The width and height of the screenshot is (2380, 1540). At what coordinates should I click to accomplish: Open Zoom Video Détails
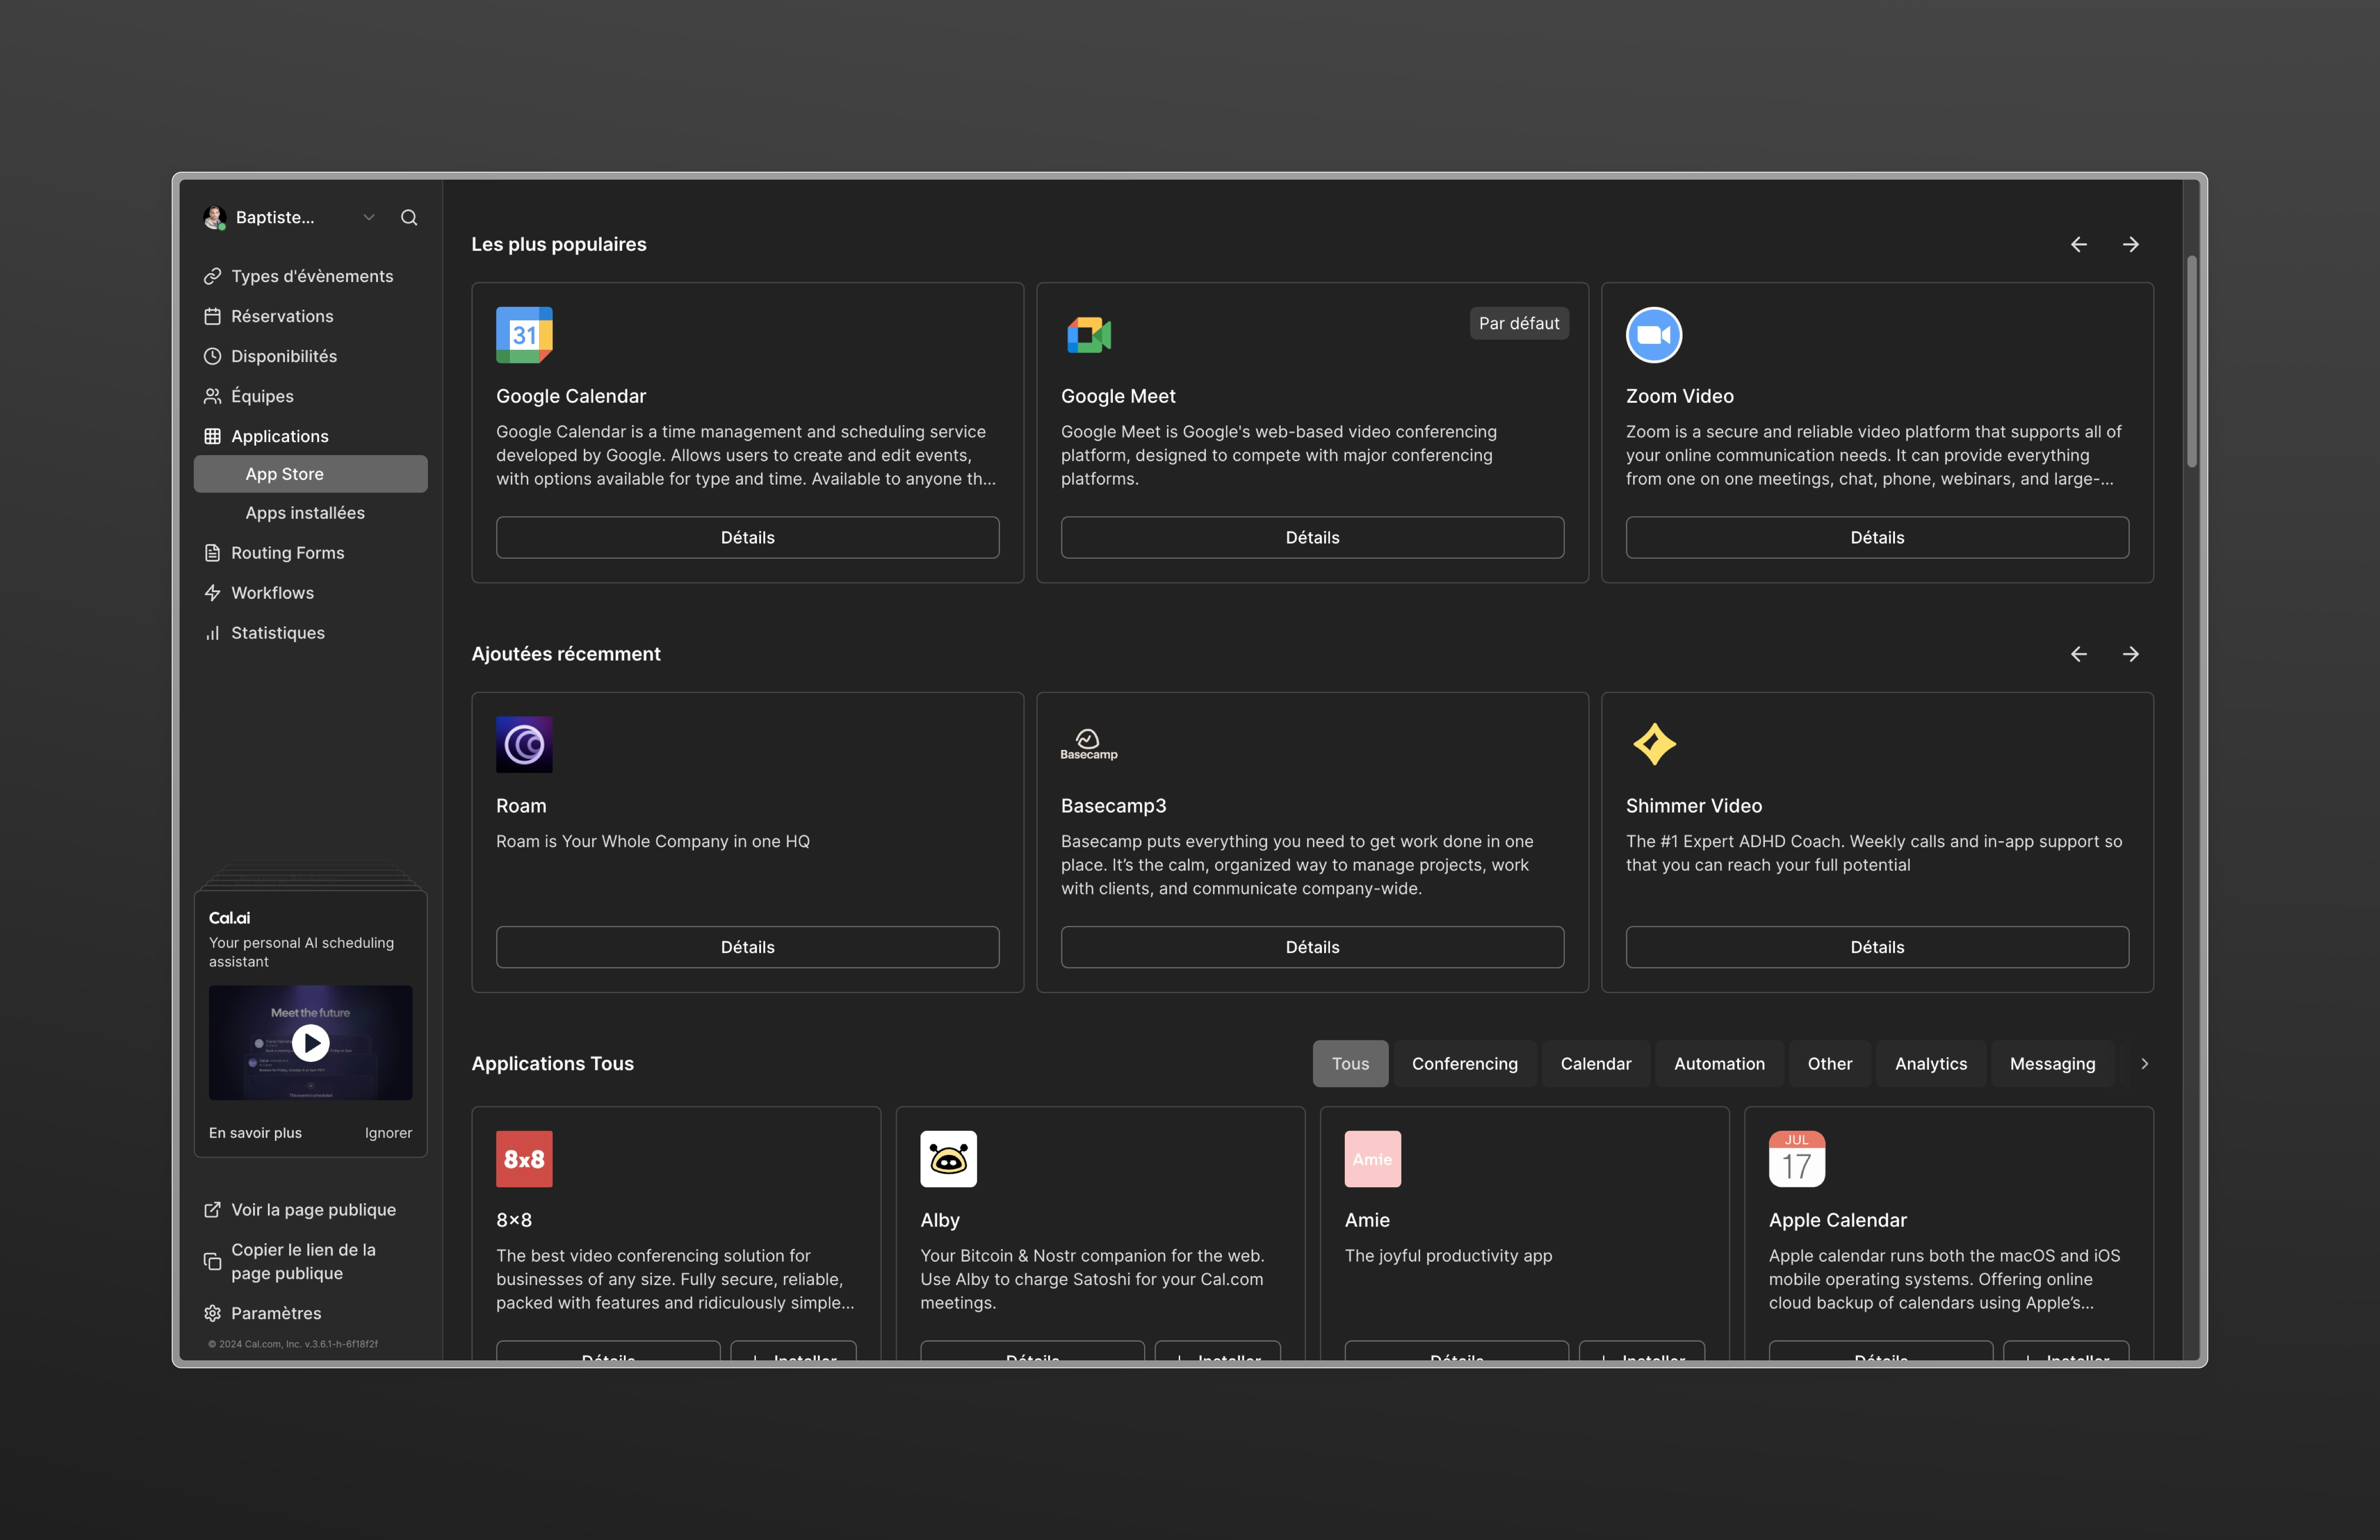point(1877,538)
